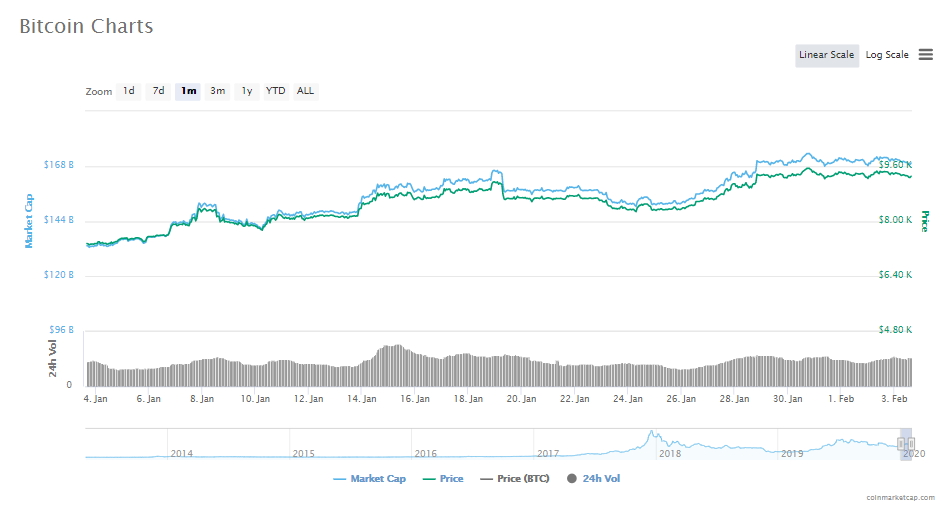Toggle the Market Cap series in legend

(369, 478)
